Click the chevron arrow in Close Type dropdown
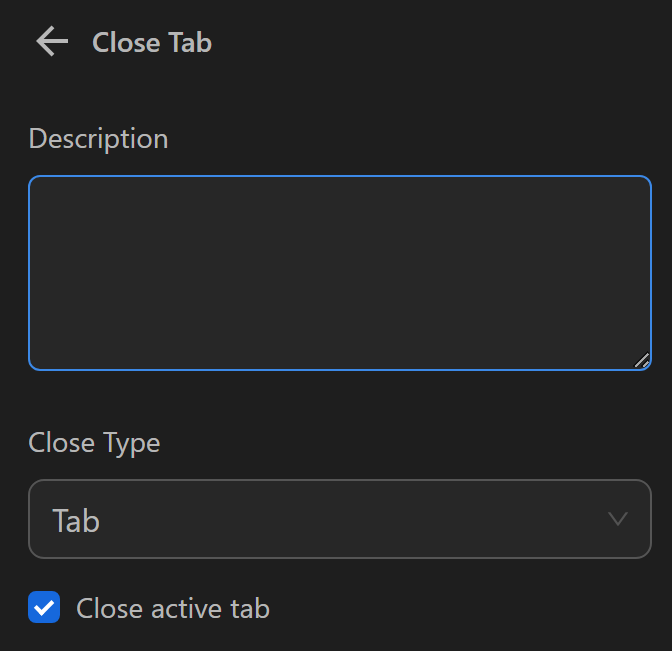Screen dimensions: 672x651 click(618, 519)
